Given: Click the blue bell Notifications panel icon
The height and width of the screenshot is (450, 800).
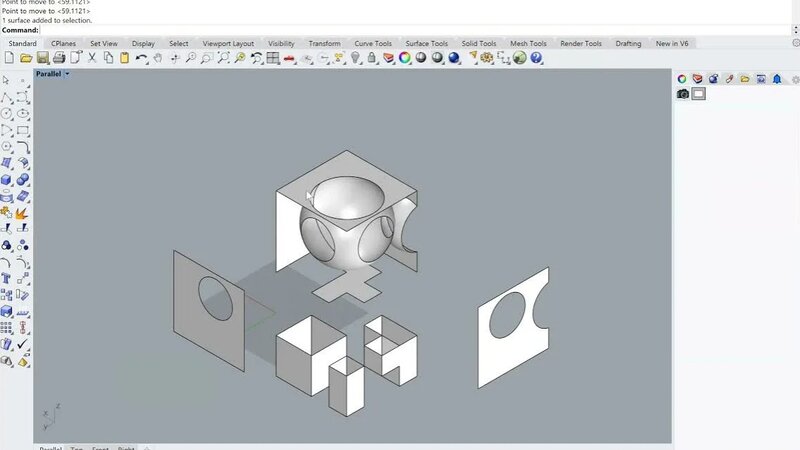Looking at the screenshot, I should [777, 79].
